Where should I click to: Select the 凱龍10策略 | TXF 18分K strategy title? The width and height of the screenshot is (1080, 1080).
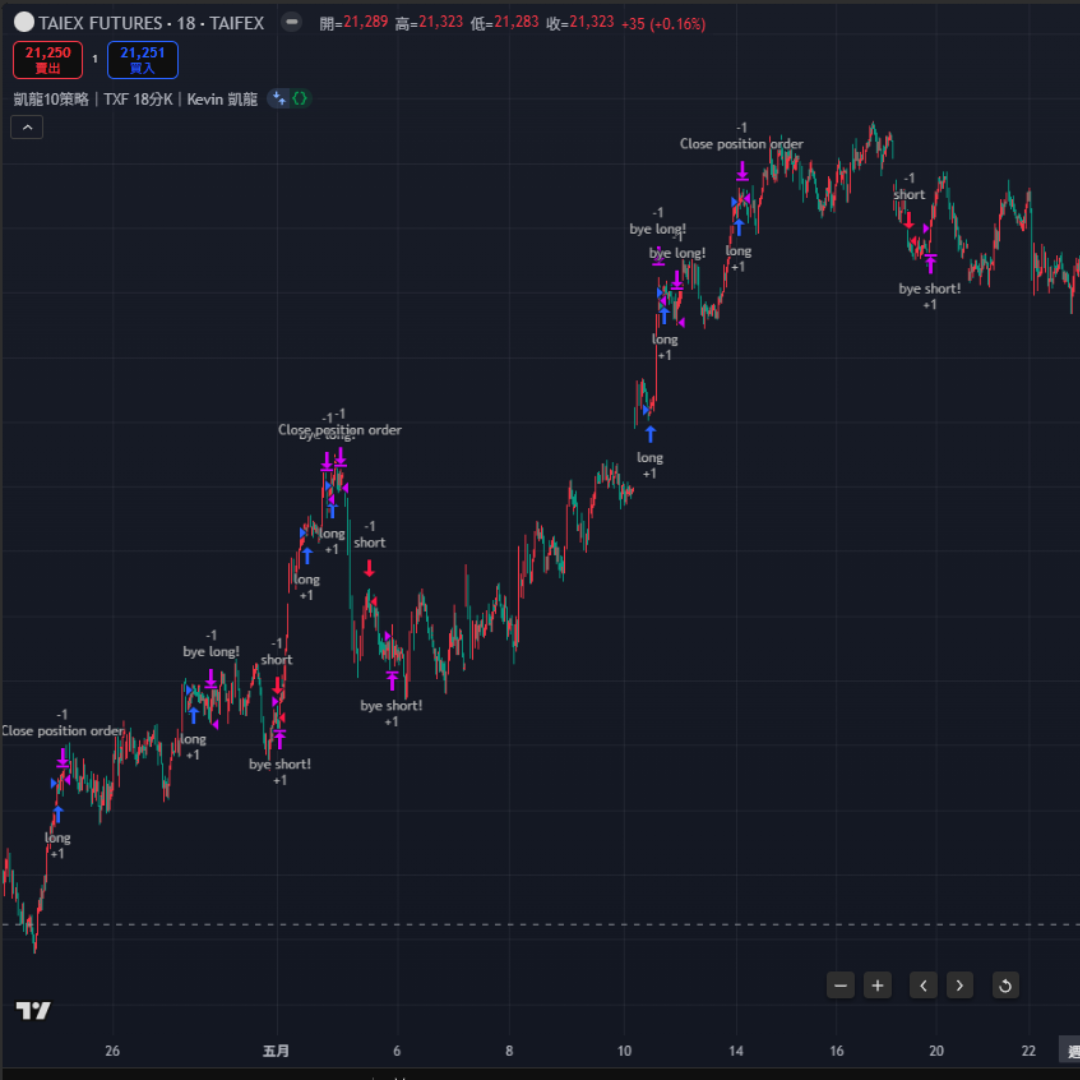pyautogui.click(x=136, y=99)
